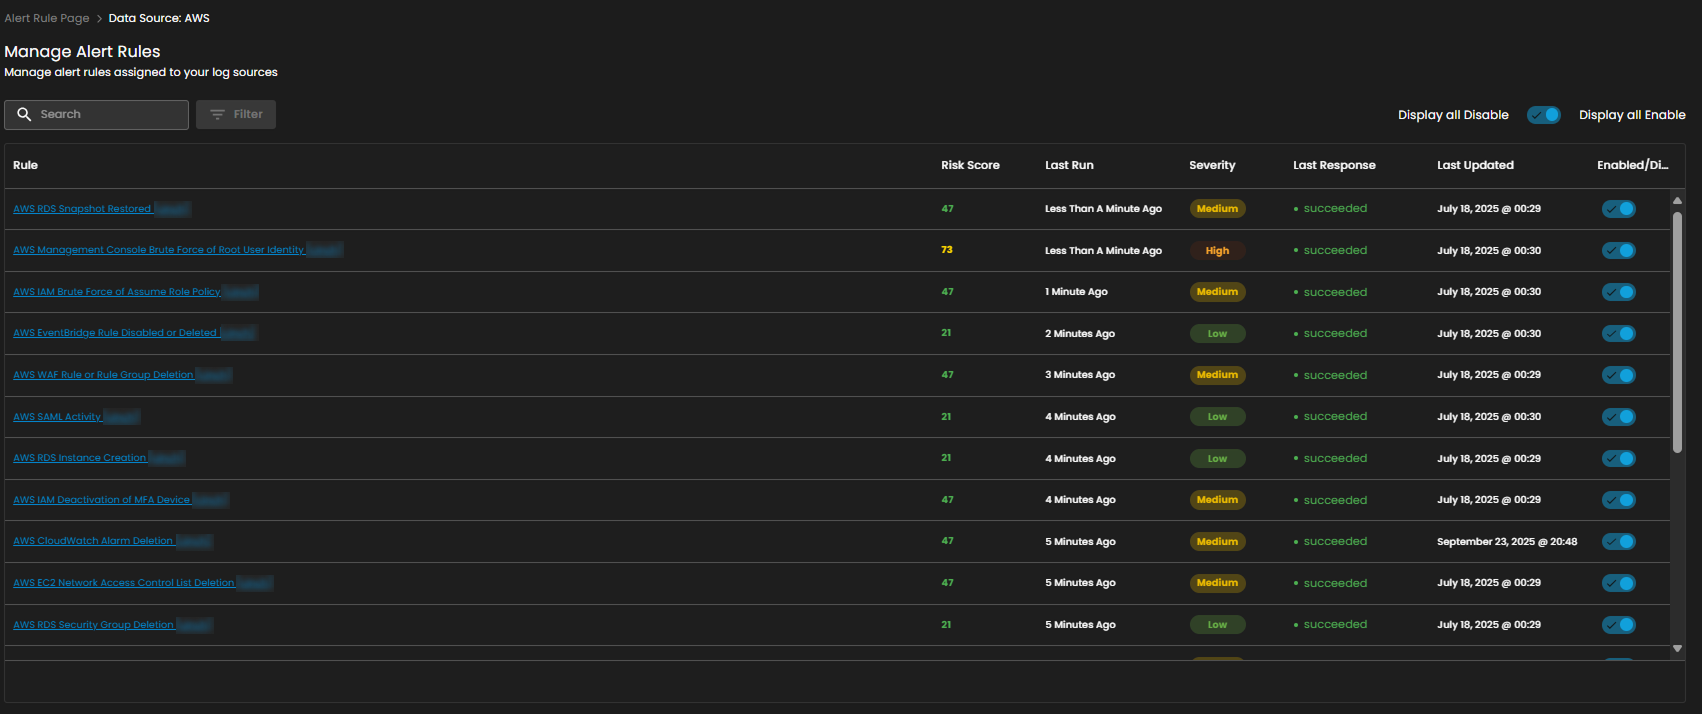The image size is (1702, 714).
Task: Open AWS Management Console Brute Force rule
Action: point(158,250)
